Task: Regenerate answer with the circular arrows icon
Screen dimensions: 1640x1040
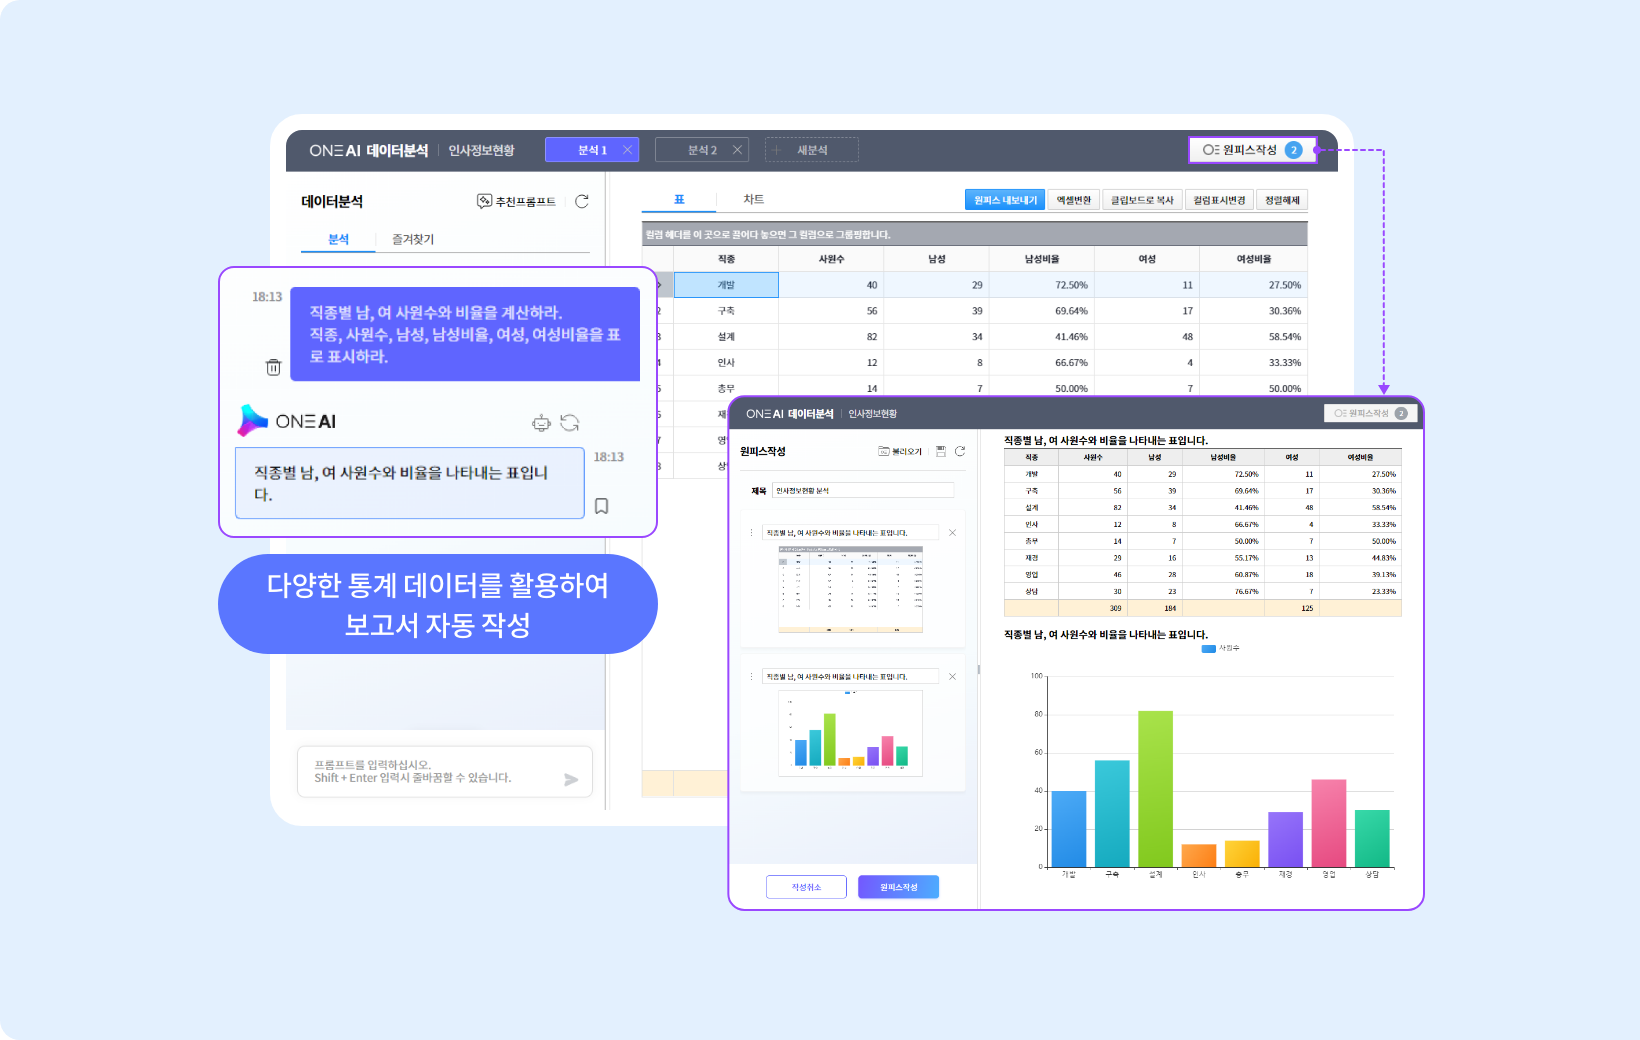Action: click(570, 423)
